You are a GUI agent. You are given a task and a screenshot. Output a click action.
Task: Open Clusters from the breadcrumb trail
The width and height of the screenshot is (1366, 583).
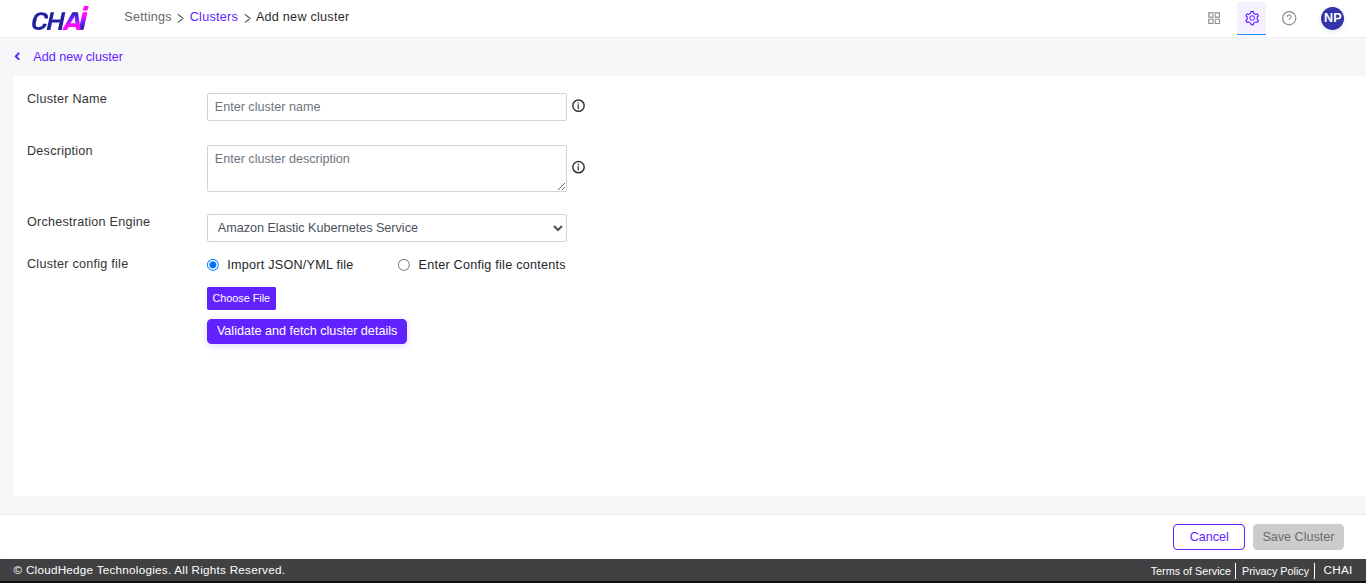pos(213,16)
